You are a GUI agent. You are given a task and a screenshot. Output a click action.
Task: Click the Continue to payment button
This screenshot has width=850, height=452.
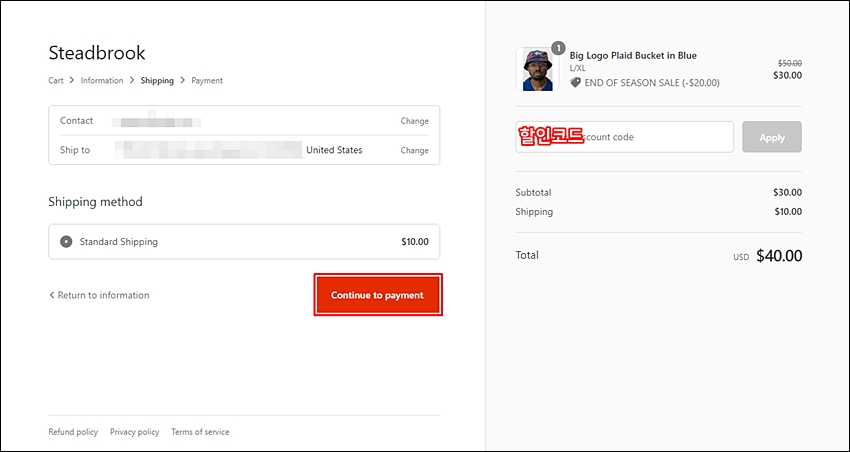click(x=378, y=295)
